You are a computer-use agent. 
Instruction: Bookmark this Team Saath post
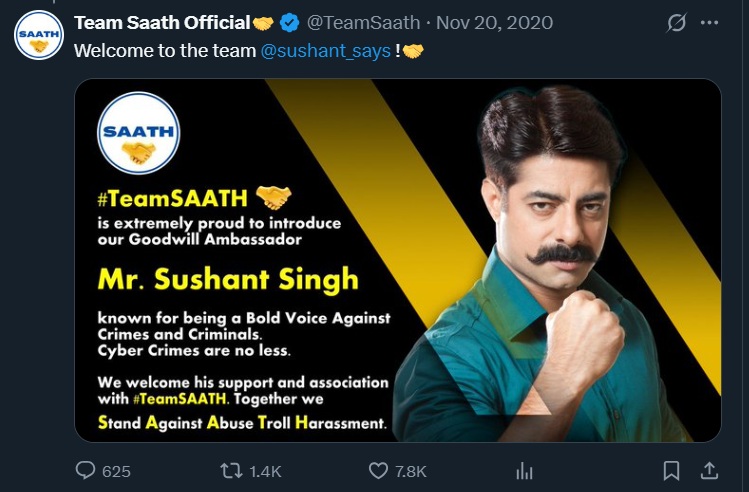click(672, 470)
